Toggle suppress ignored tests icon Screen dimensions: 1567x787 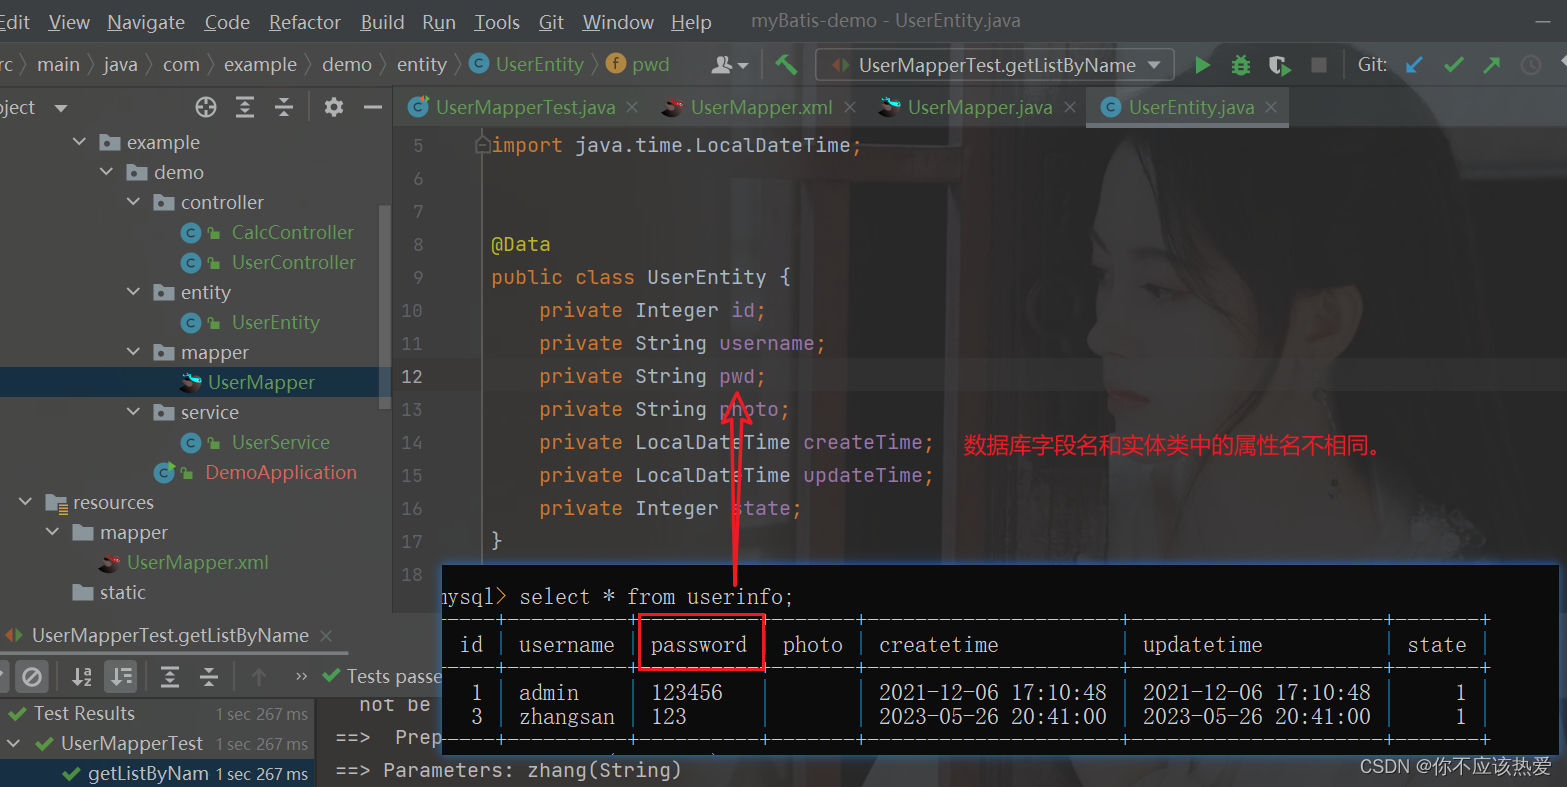33,676
